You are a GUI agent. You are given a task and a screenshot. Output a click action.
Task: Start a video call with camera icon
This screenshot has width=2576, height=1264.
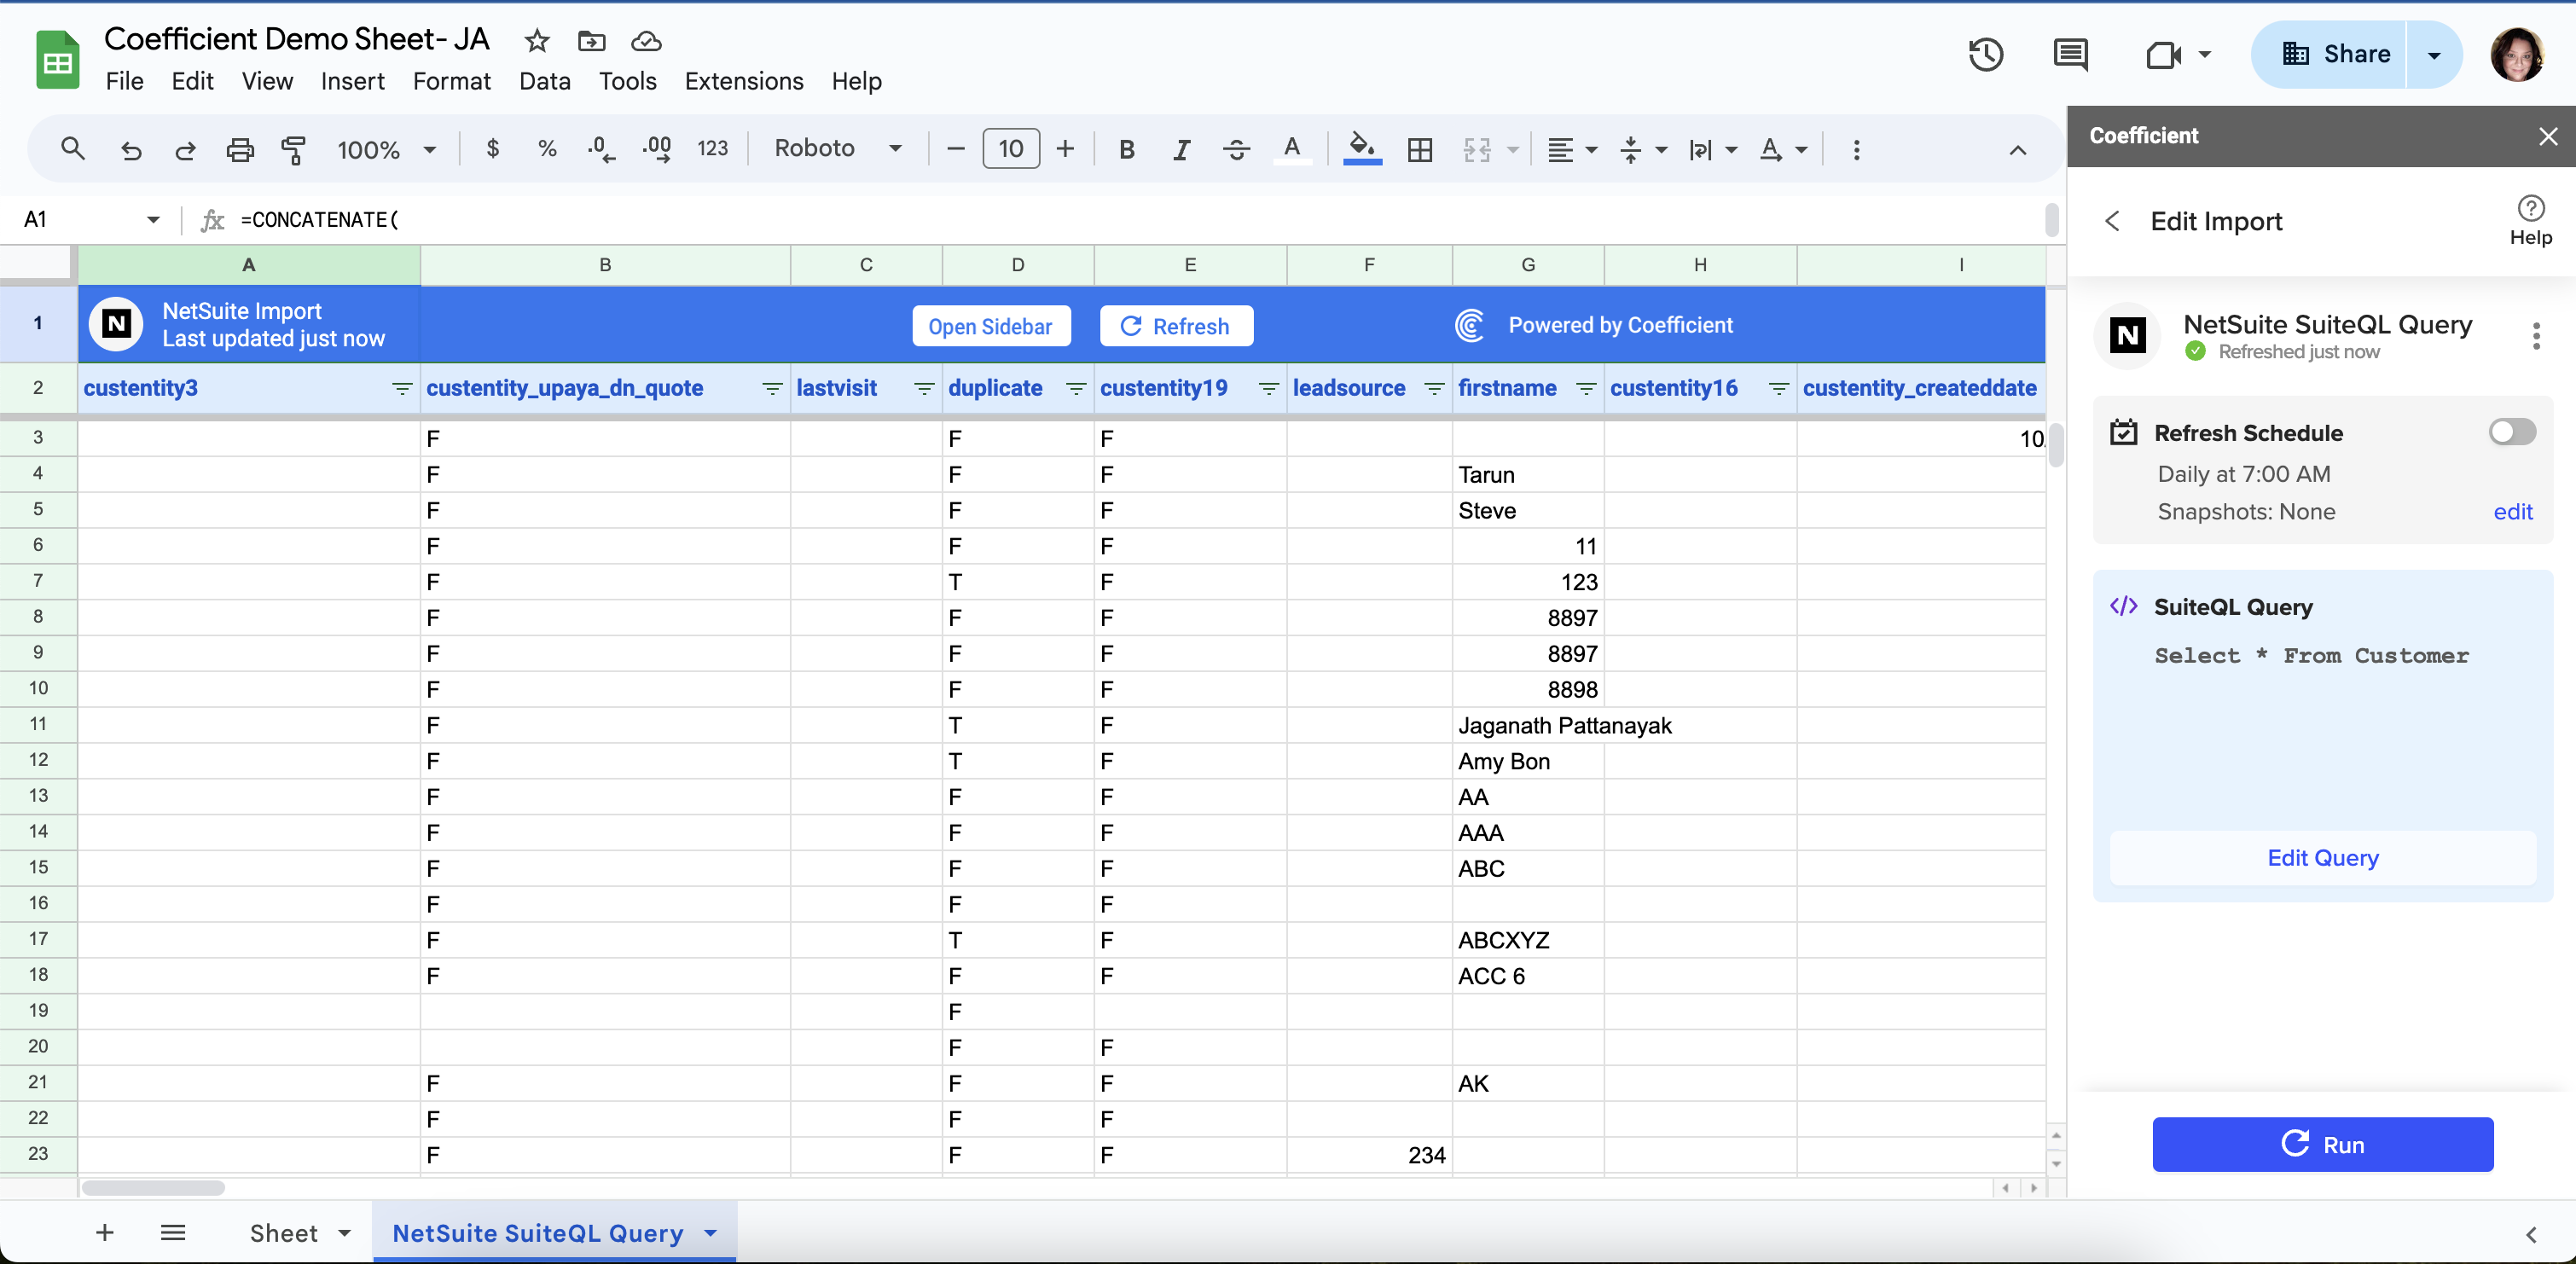point(2164,54)
